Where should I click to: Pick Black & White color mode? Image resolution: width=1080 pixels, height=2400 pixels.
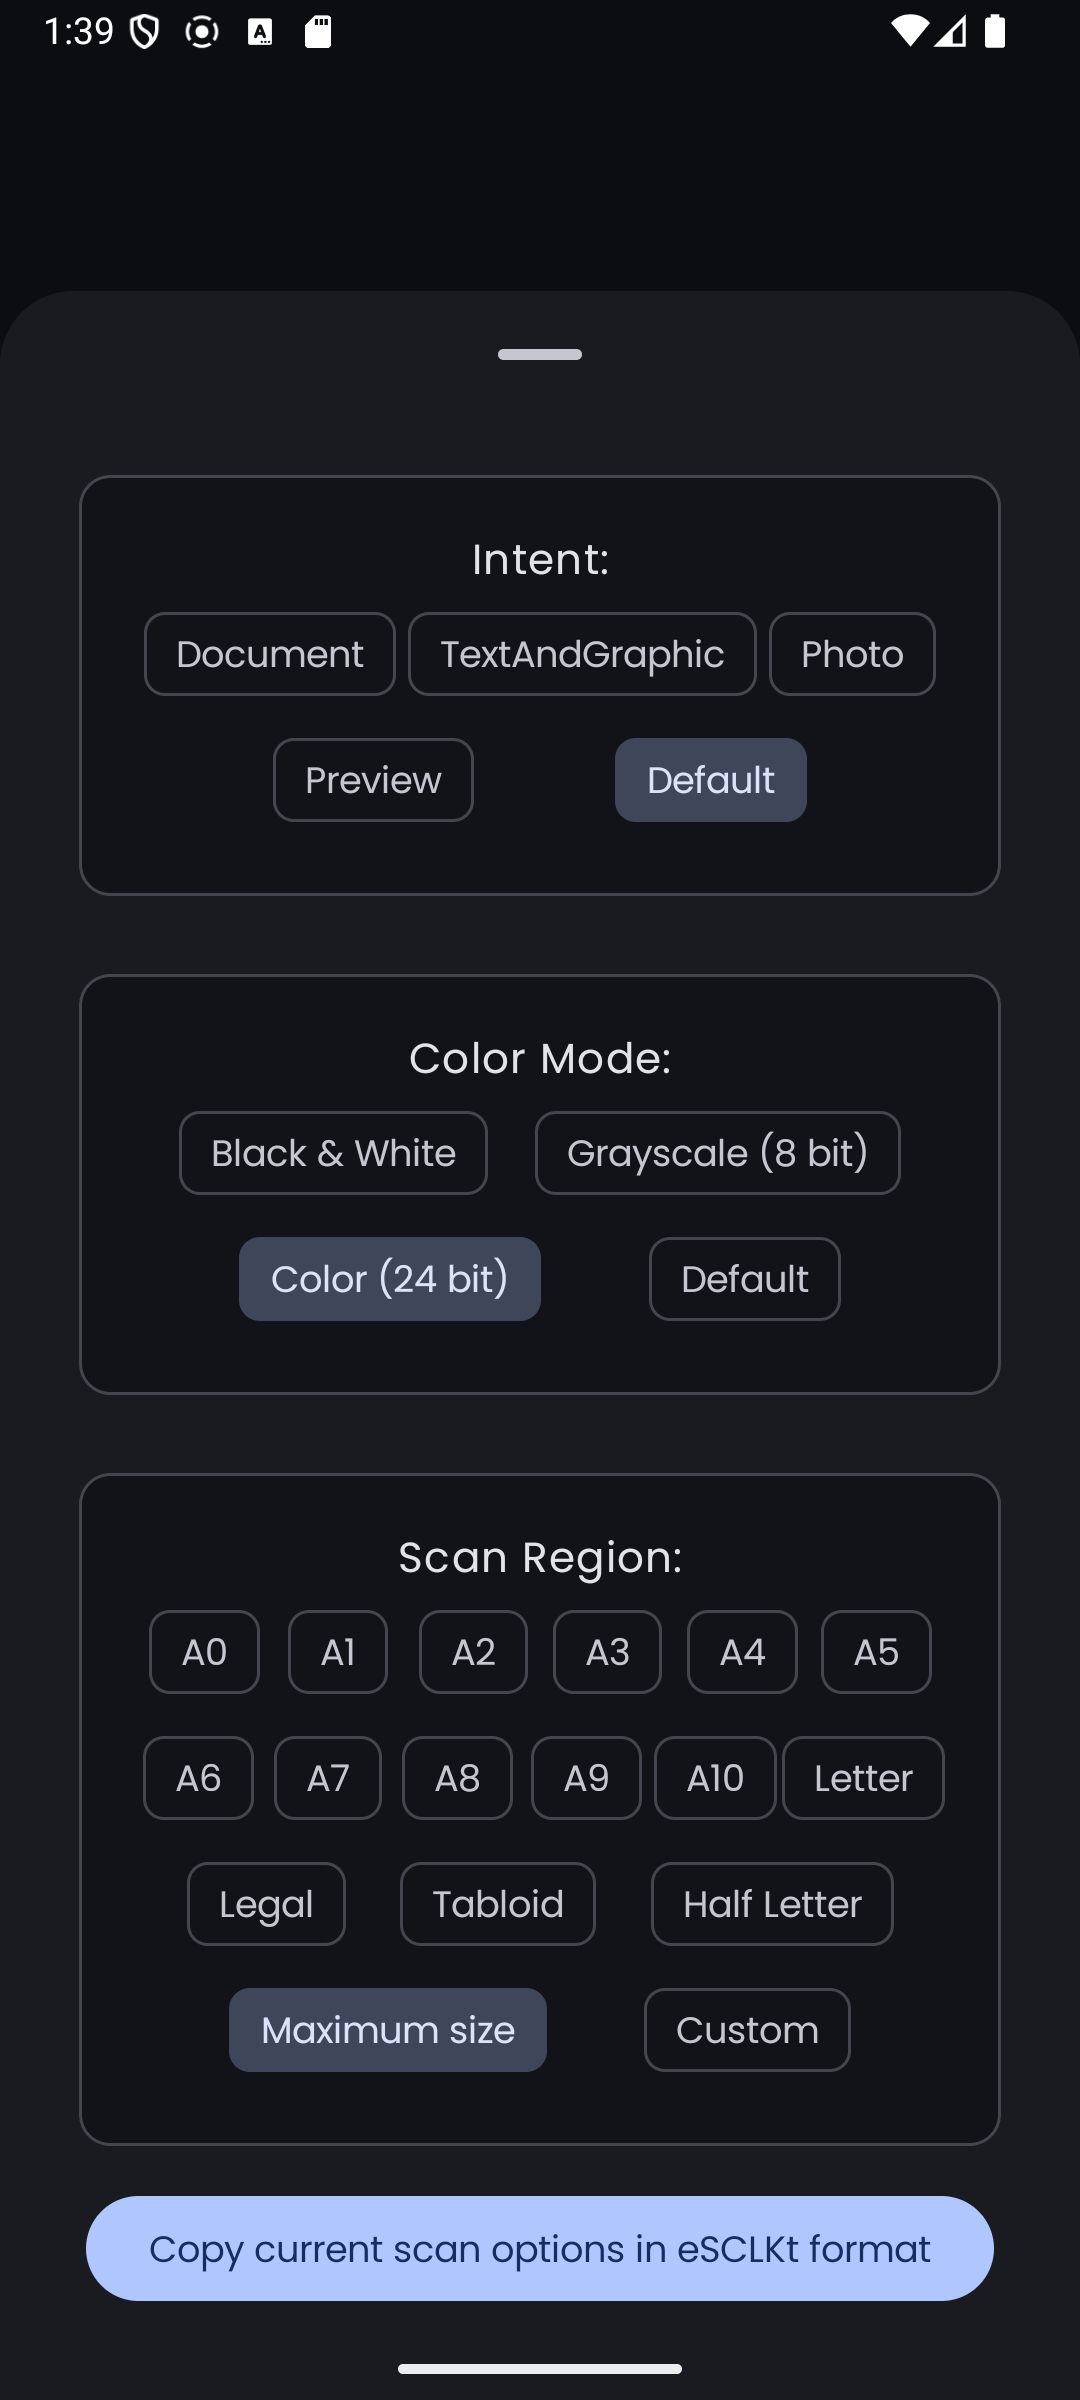[x=333, y=1153]
